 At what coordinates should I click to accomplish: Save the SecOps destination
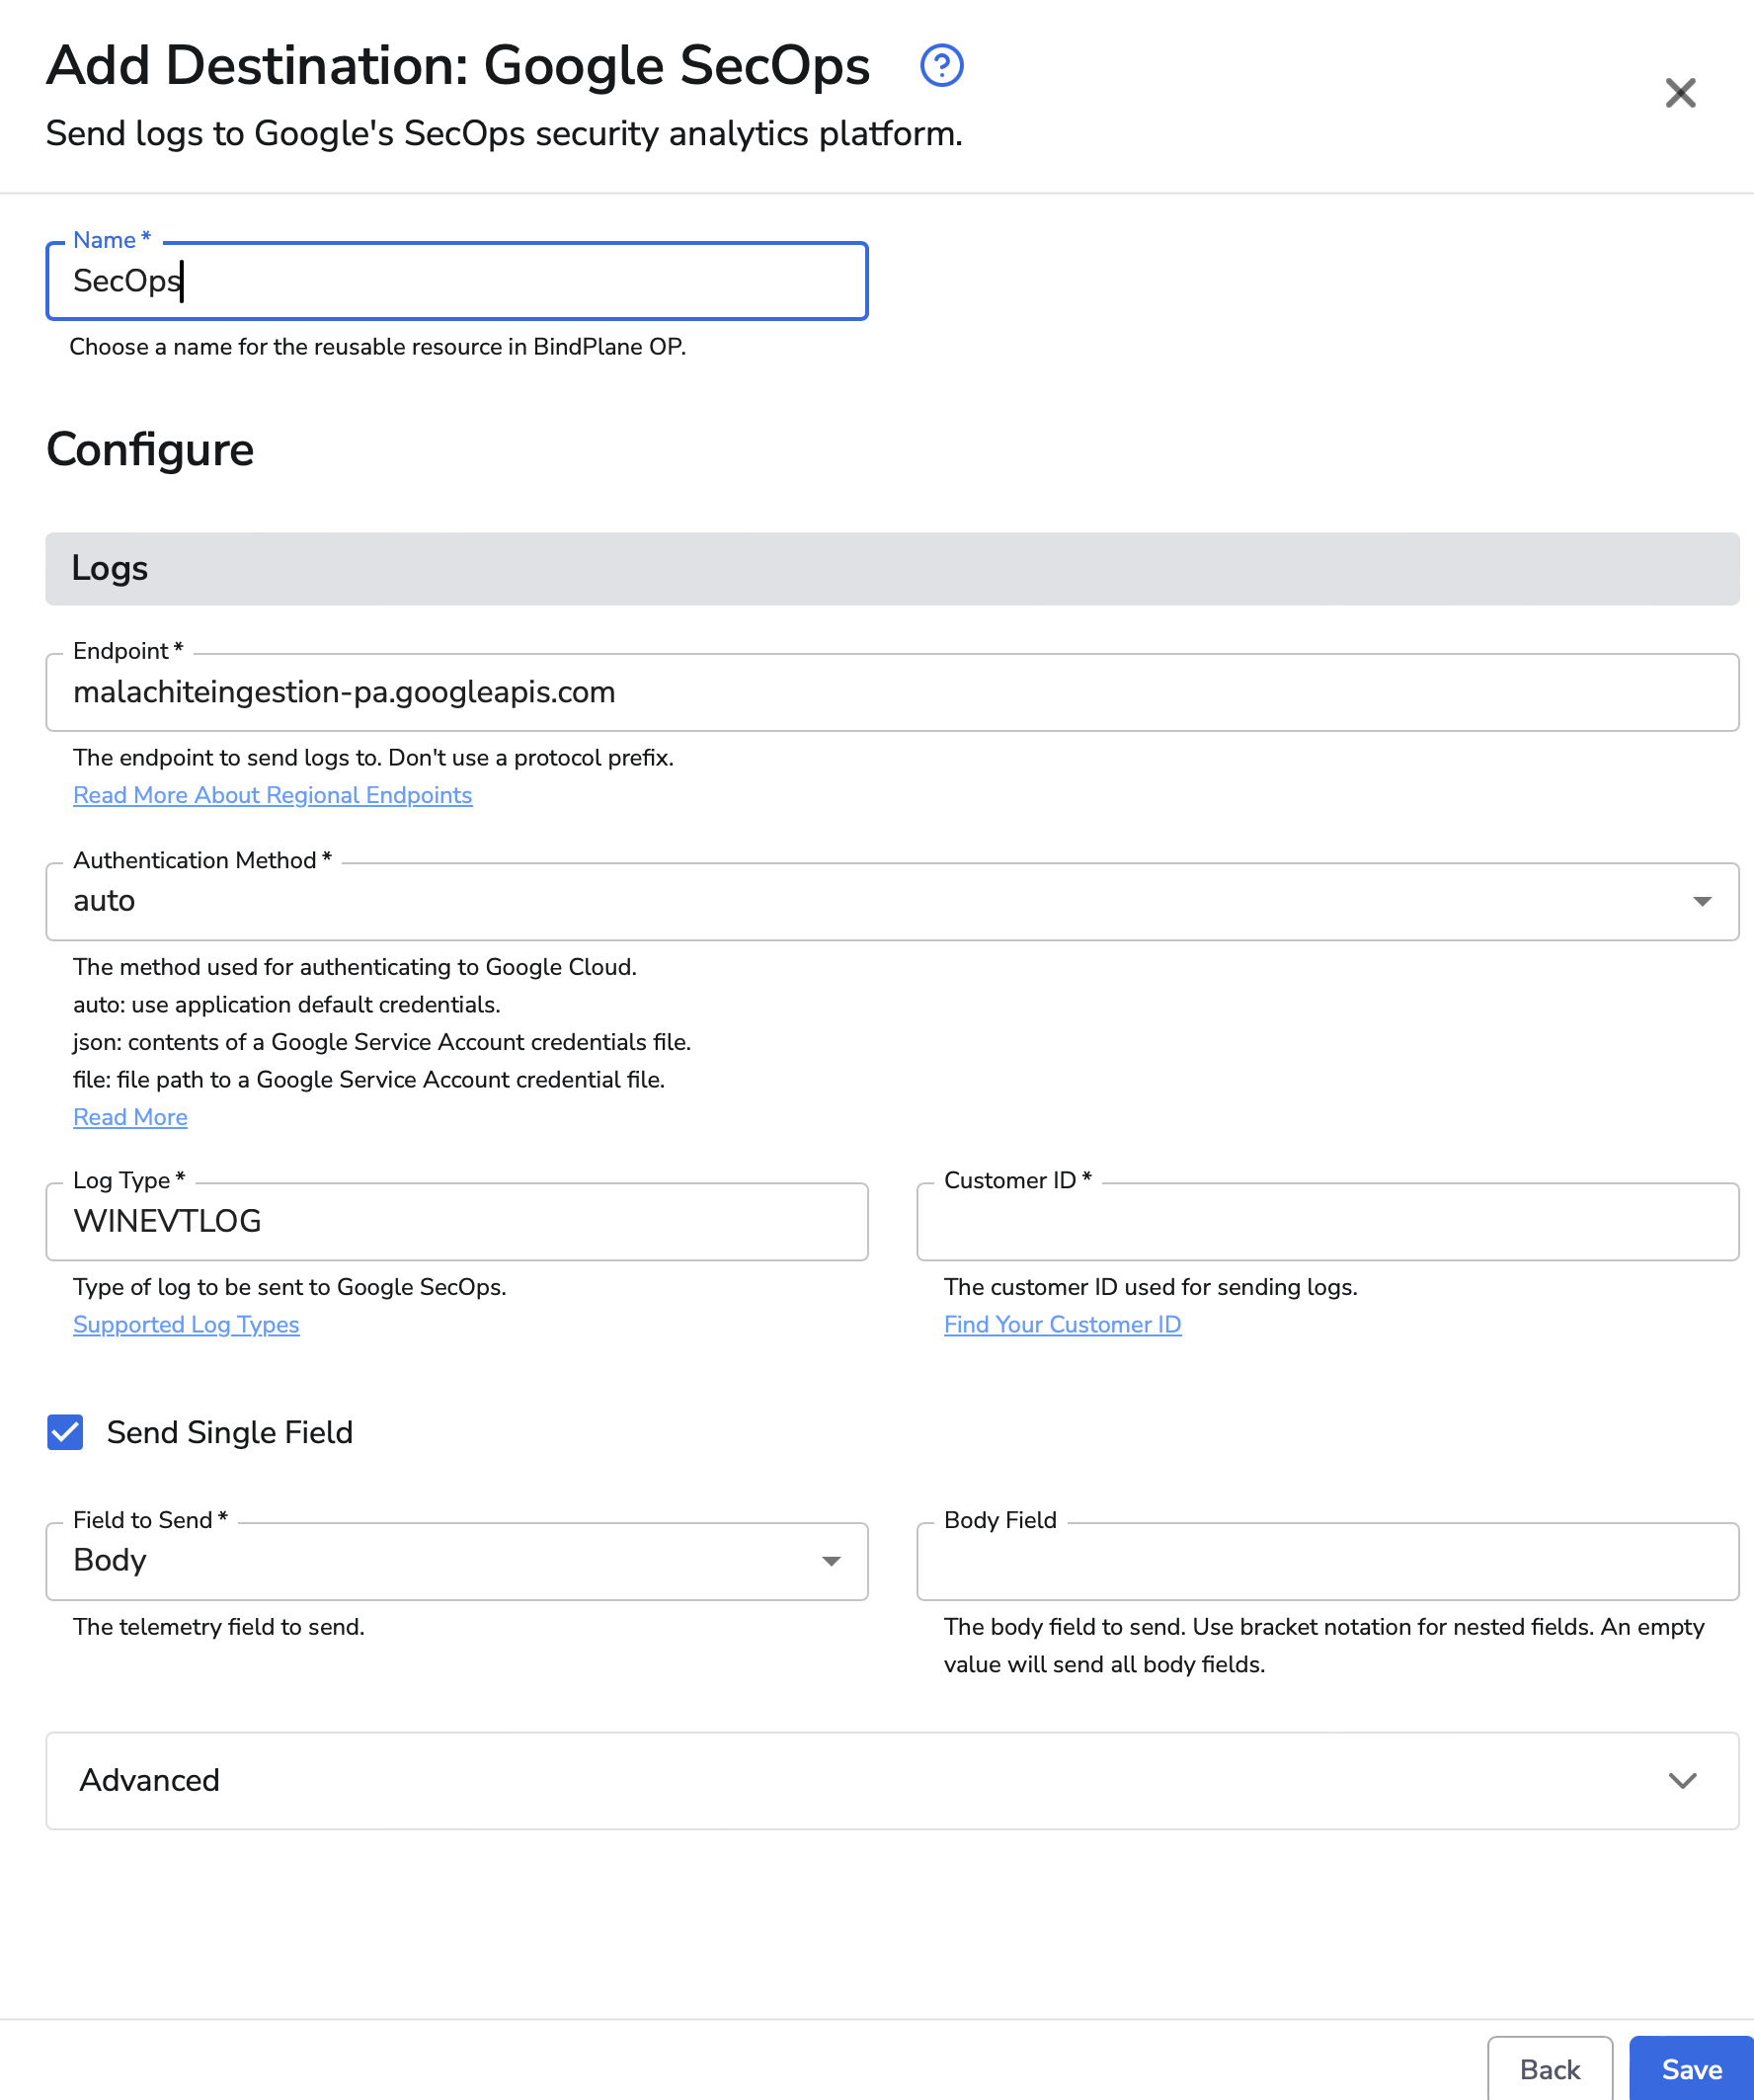(1691, 2069)
